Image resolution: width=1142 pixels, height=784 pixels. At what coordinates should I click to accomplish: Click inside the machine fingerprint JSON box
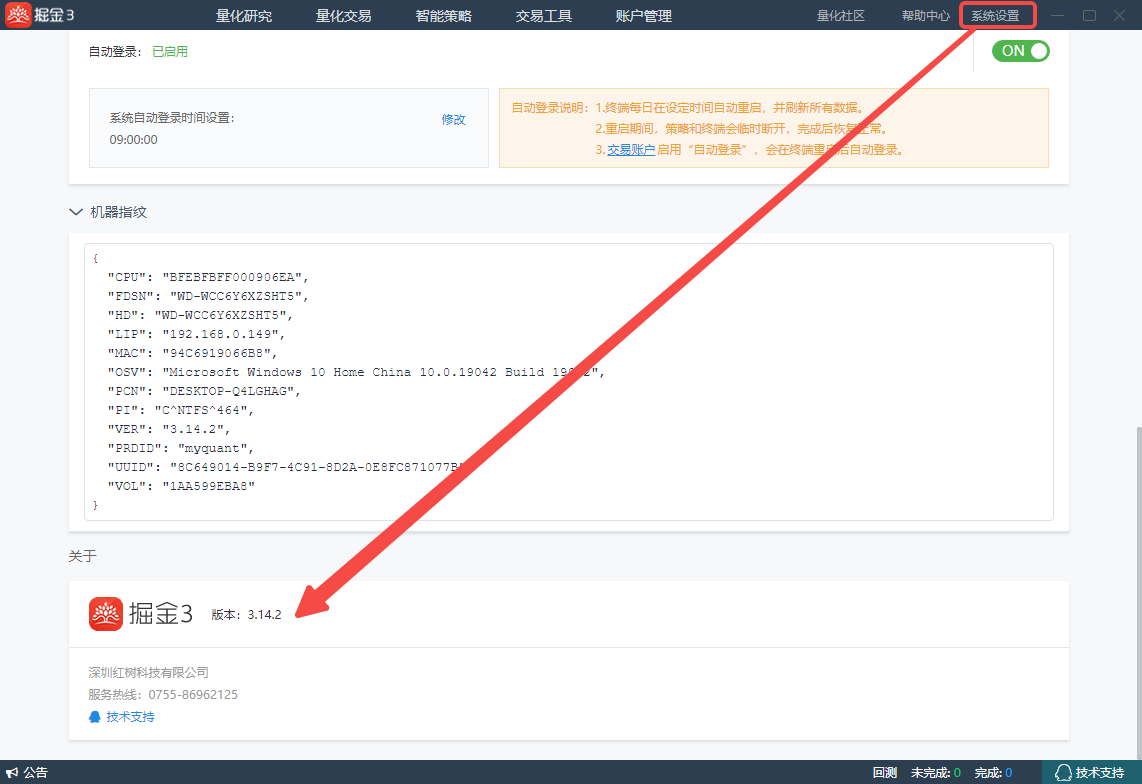(569, 382)
